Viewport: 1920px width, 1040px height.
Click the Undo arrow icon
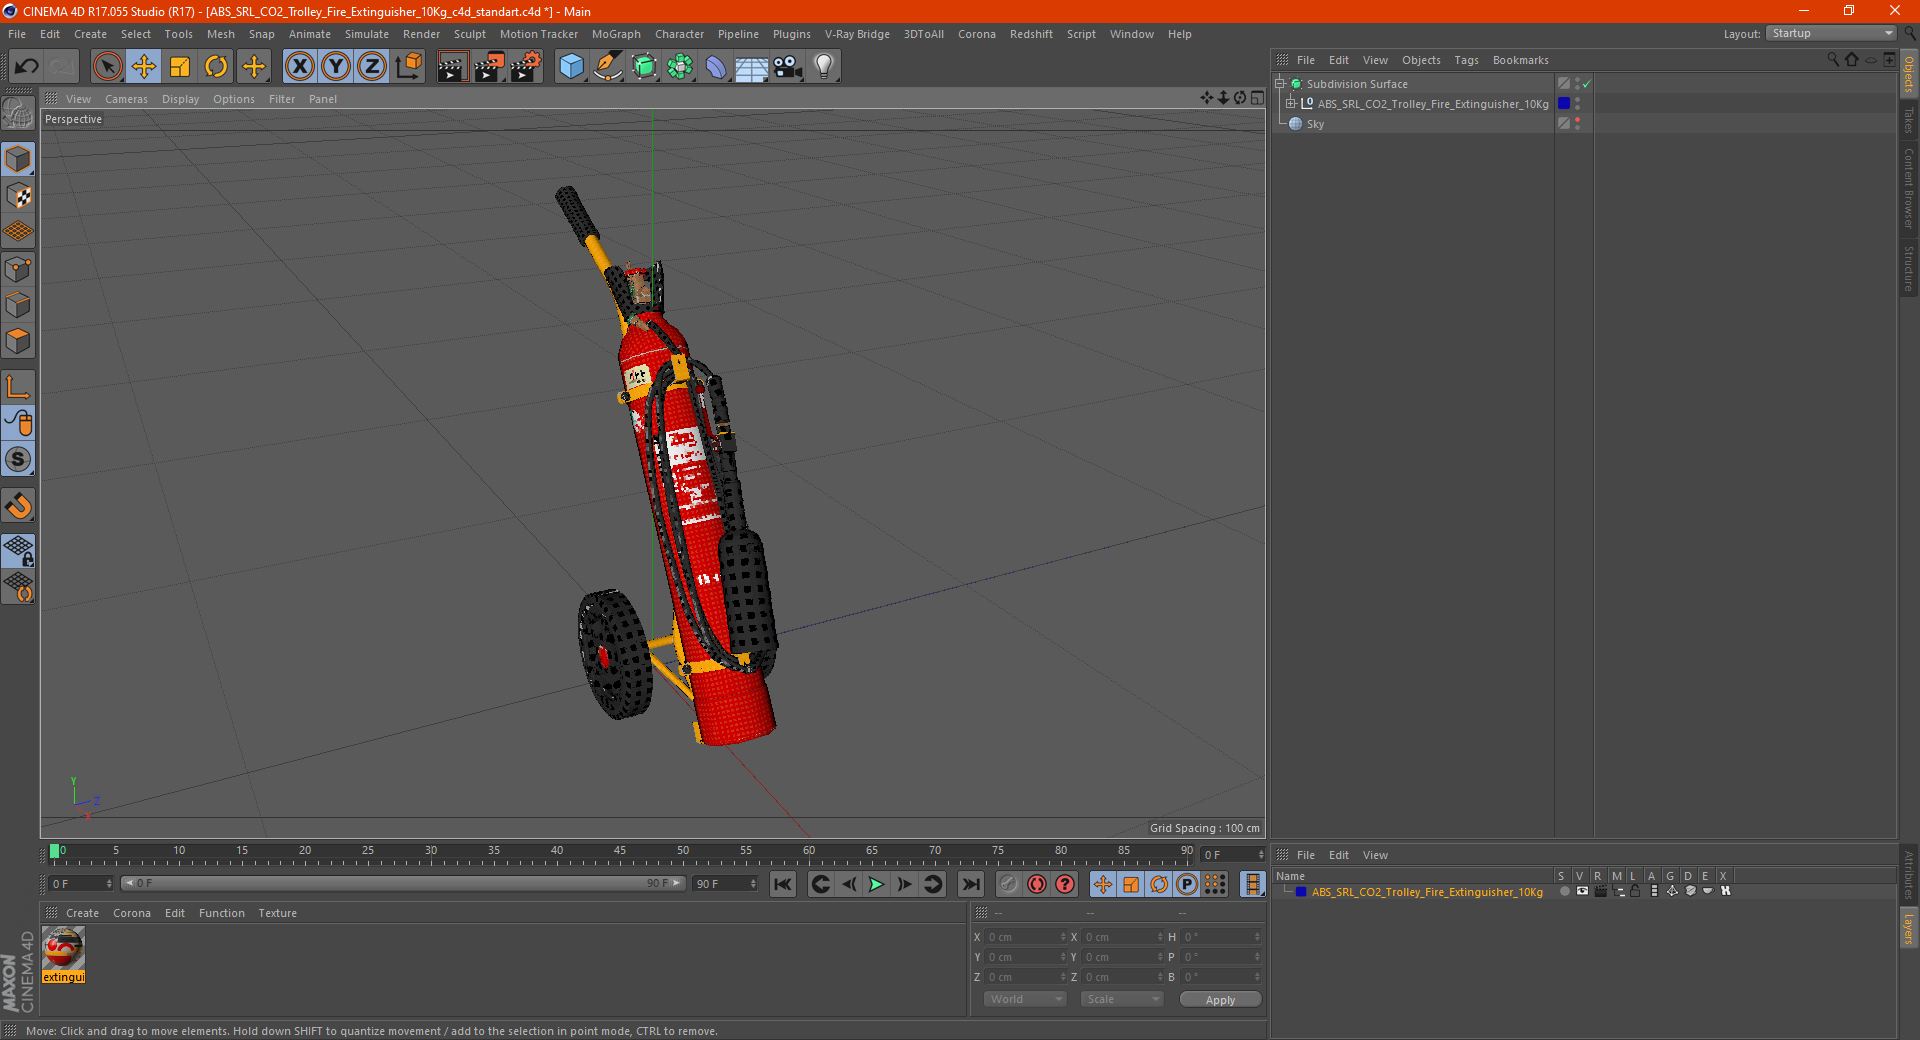(26, 67)
